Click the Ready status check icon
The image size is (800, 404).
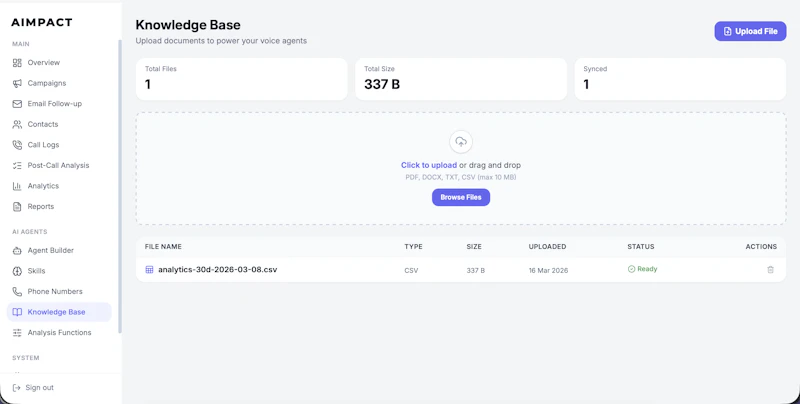[x=631, y=269]
